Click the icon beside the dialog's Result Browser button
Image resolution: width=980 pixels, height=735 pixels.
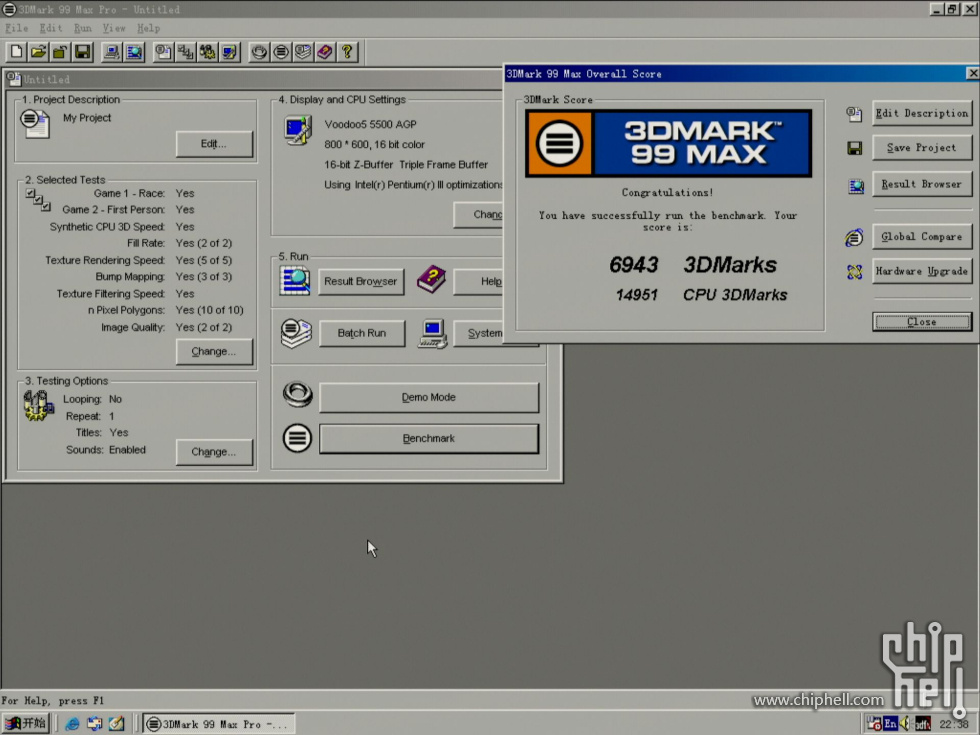point(855,186)
